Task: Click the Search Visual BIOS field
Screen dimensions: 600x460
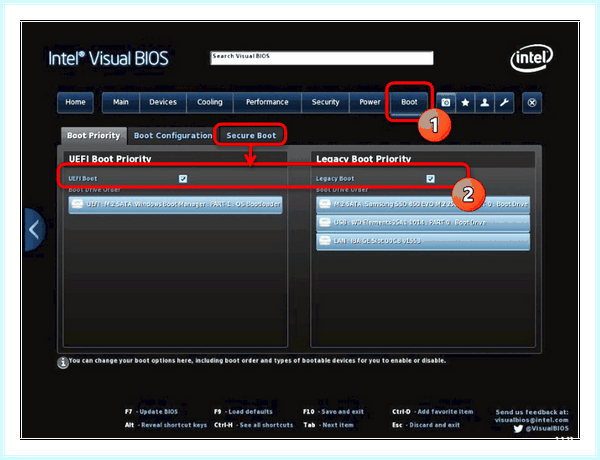Action: coord(322,58)
